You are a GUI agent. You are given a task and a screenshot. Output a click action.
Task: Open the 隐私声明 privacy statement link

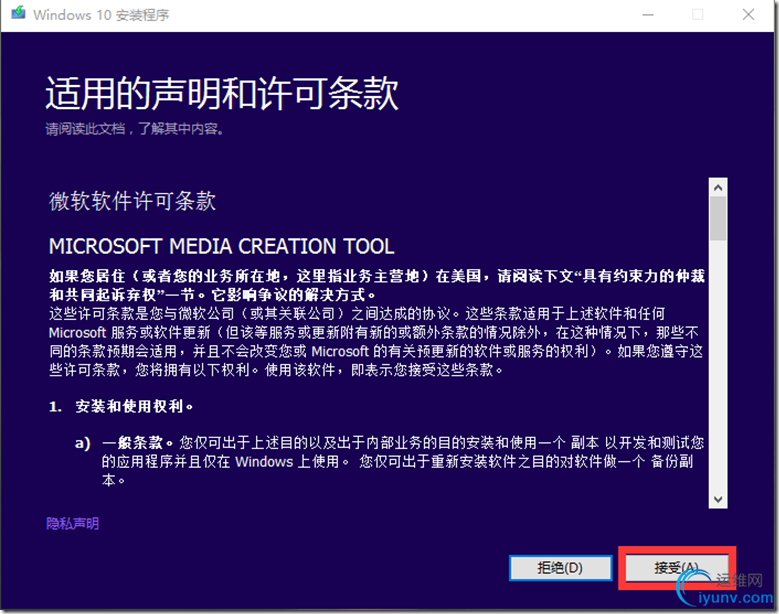click(x=73, y=523)
